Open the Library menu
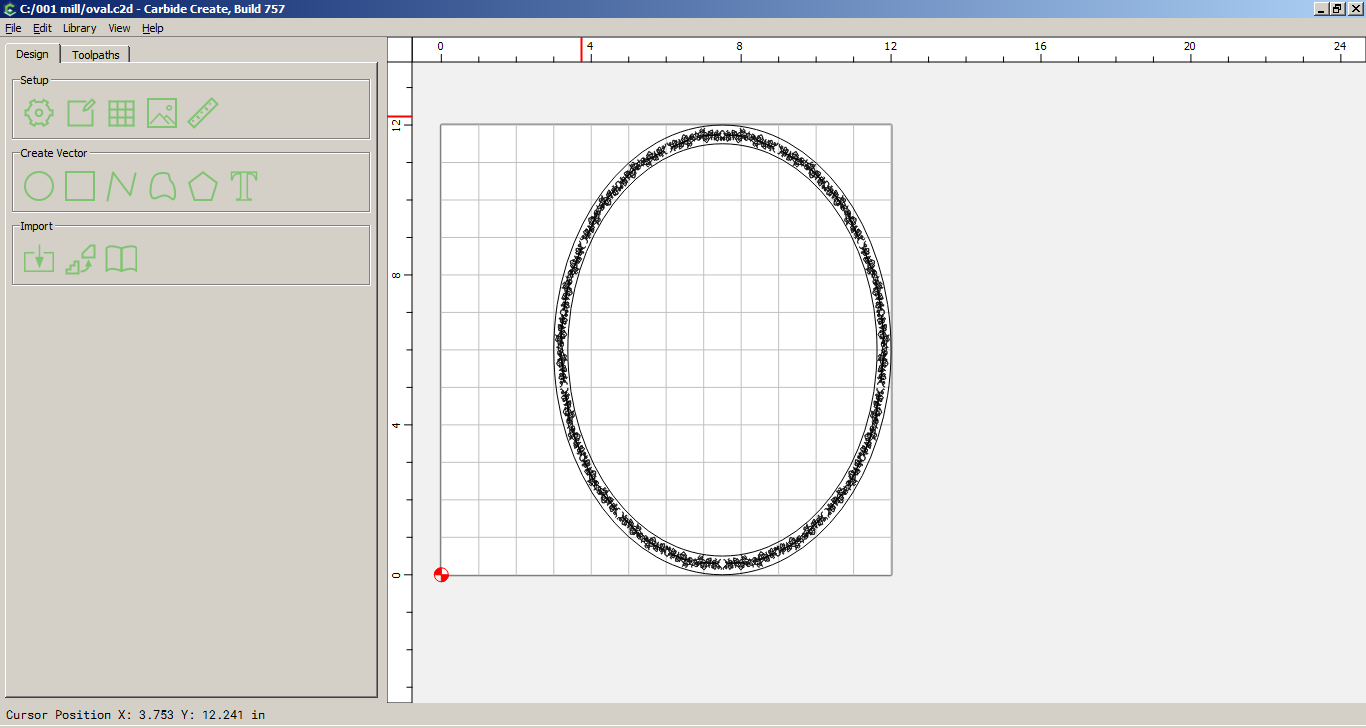Image resolution: width=1366 pixels, height=728 pixels. [80, 28]
